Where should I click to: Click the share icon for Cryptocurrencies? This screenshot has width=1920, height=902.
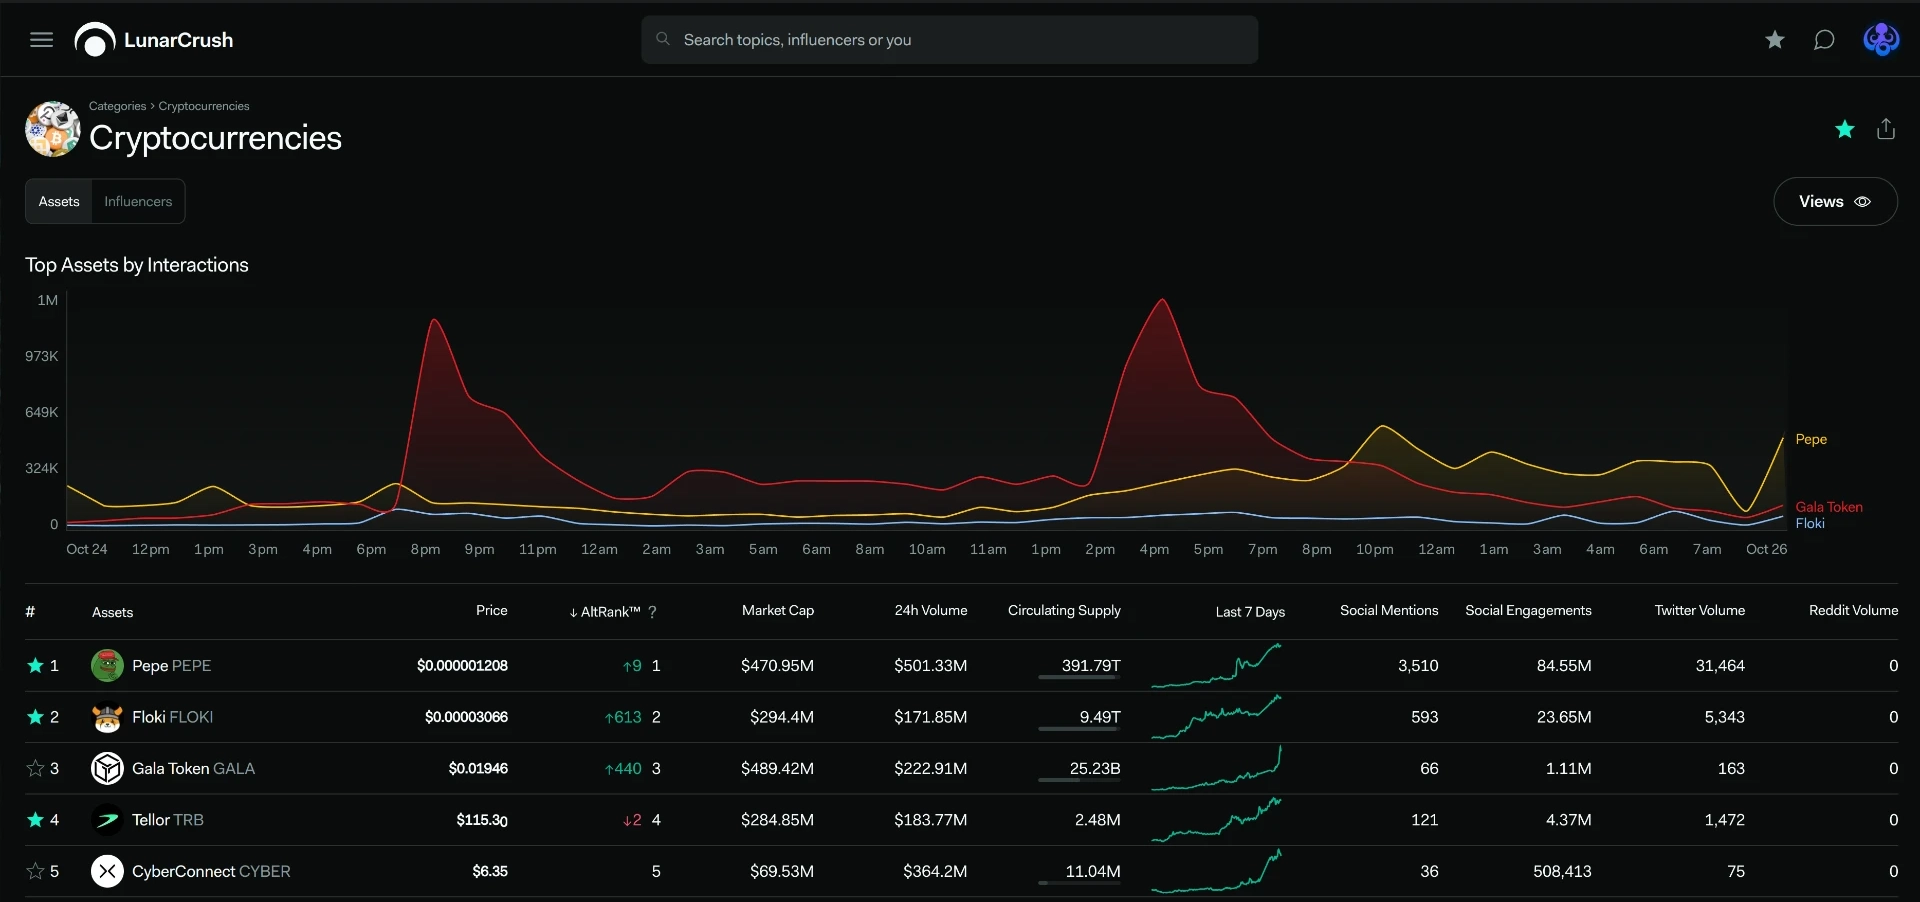(1886, 129)
